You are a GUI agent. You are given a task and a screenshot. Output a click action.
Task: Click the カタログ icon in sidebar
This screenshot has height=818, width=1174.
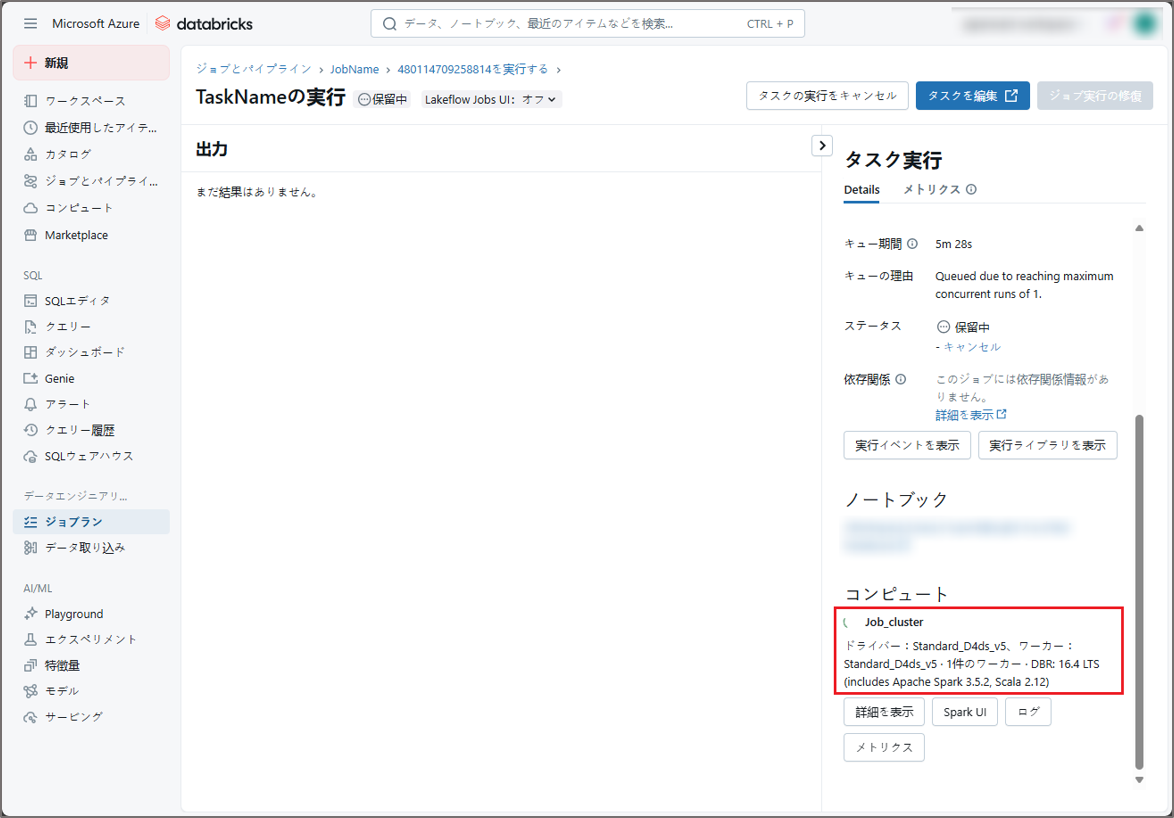(31, 154)
